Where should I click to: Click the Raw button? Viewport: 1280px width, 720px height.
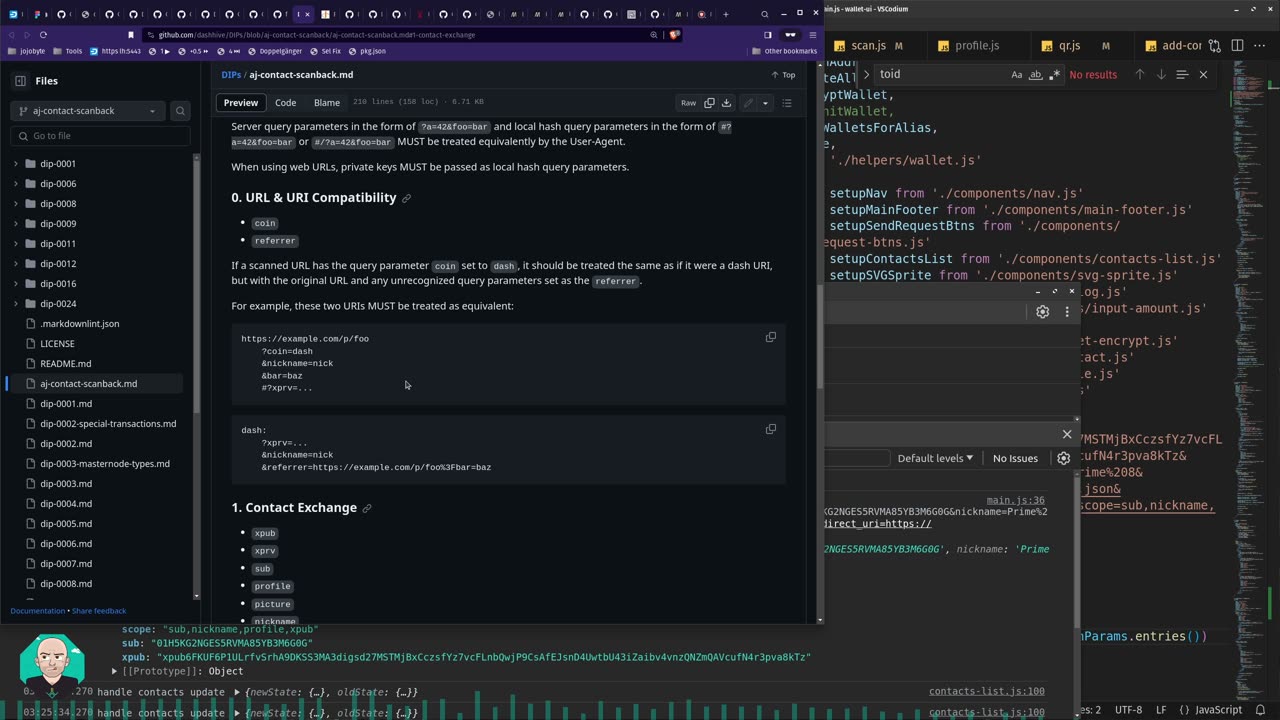click(688, 103)
